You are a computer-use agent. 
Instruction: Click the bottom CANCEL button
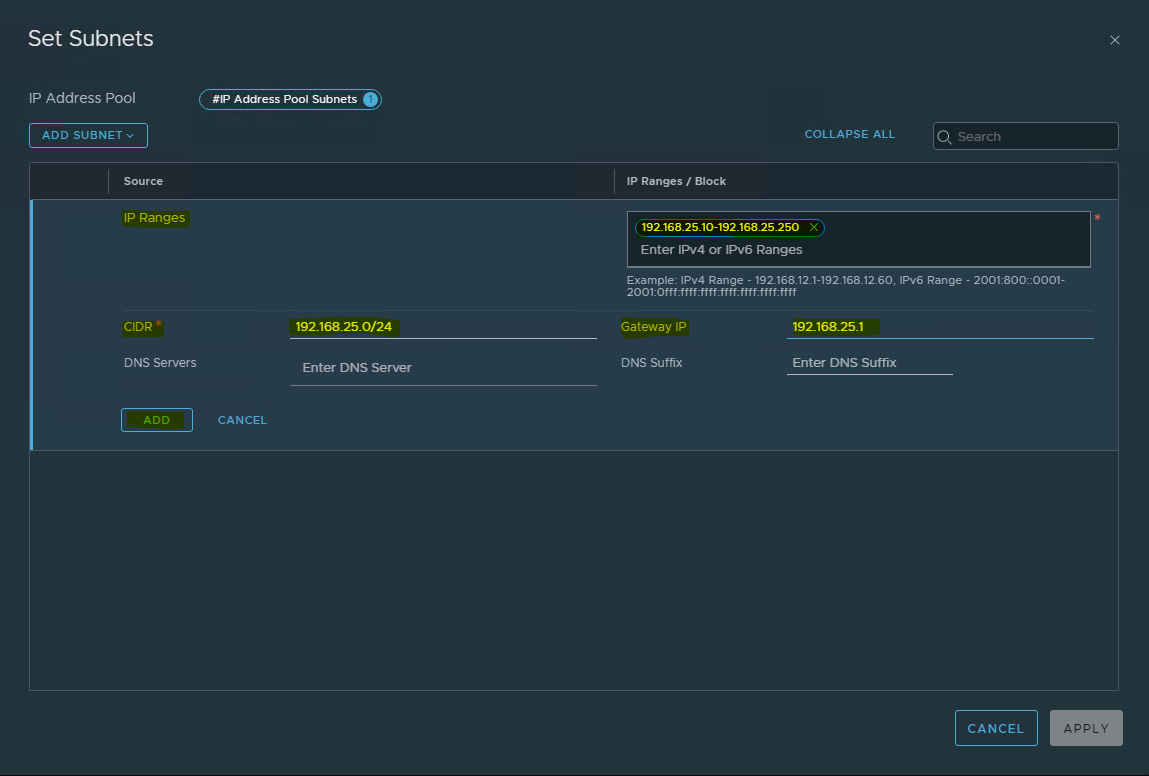click(x=996, y=728)
